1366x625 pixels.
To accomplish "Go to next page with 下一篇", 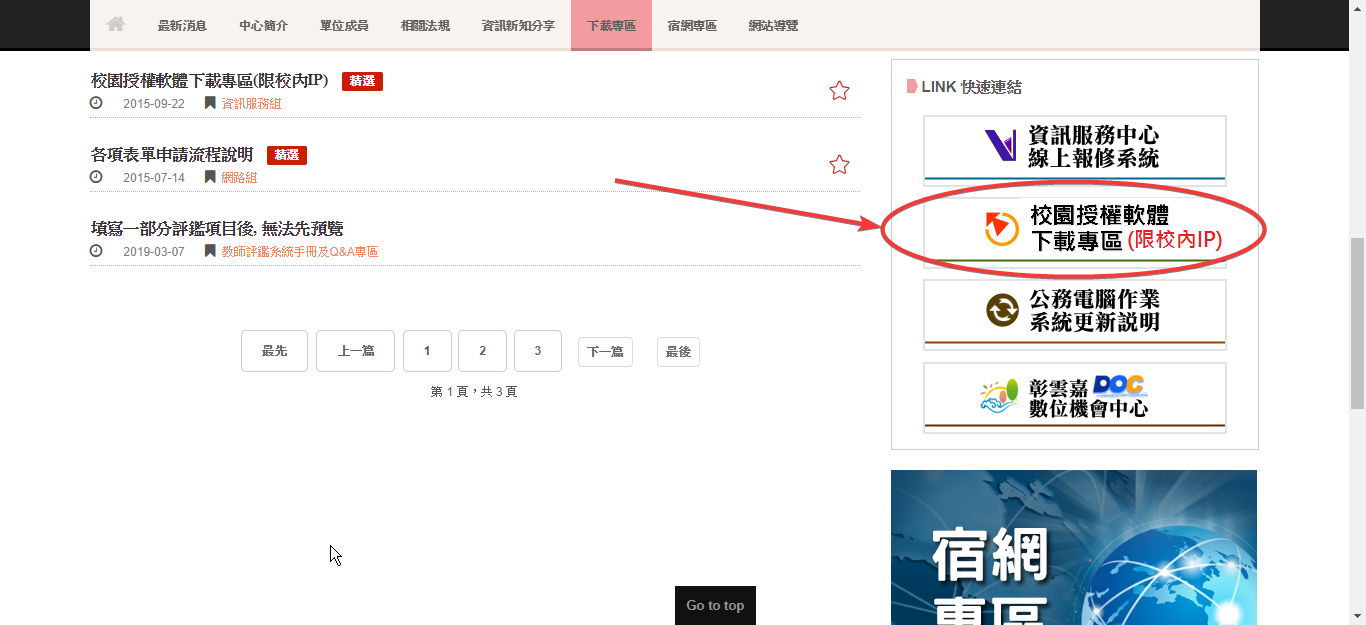I will tap(605, 352).
